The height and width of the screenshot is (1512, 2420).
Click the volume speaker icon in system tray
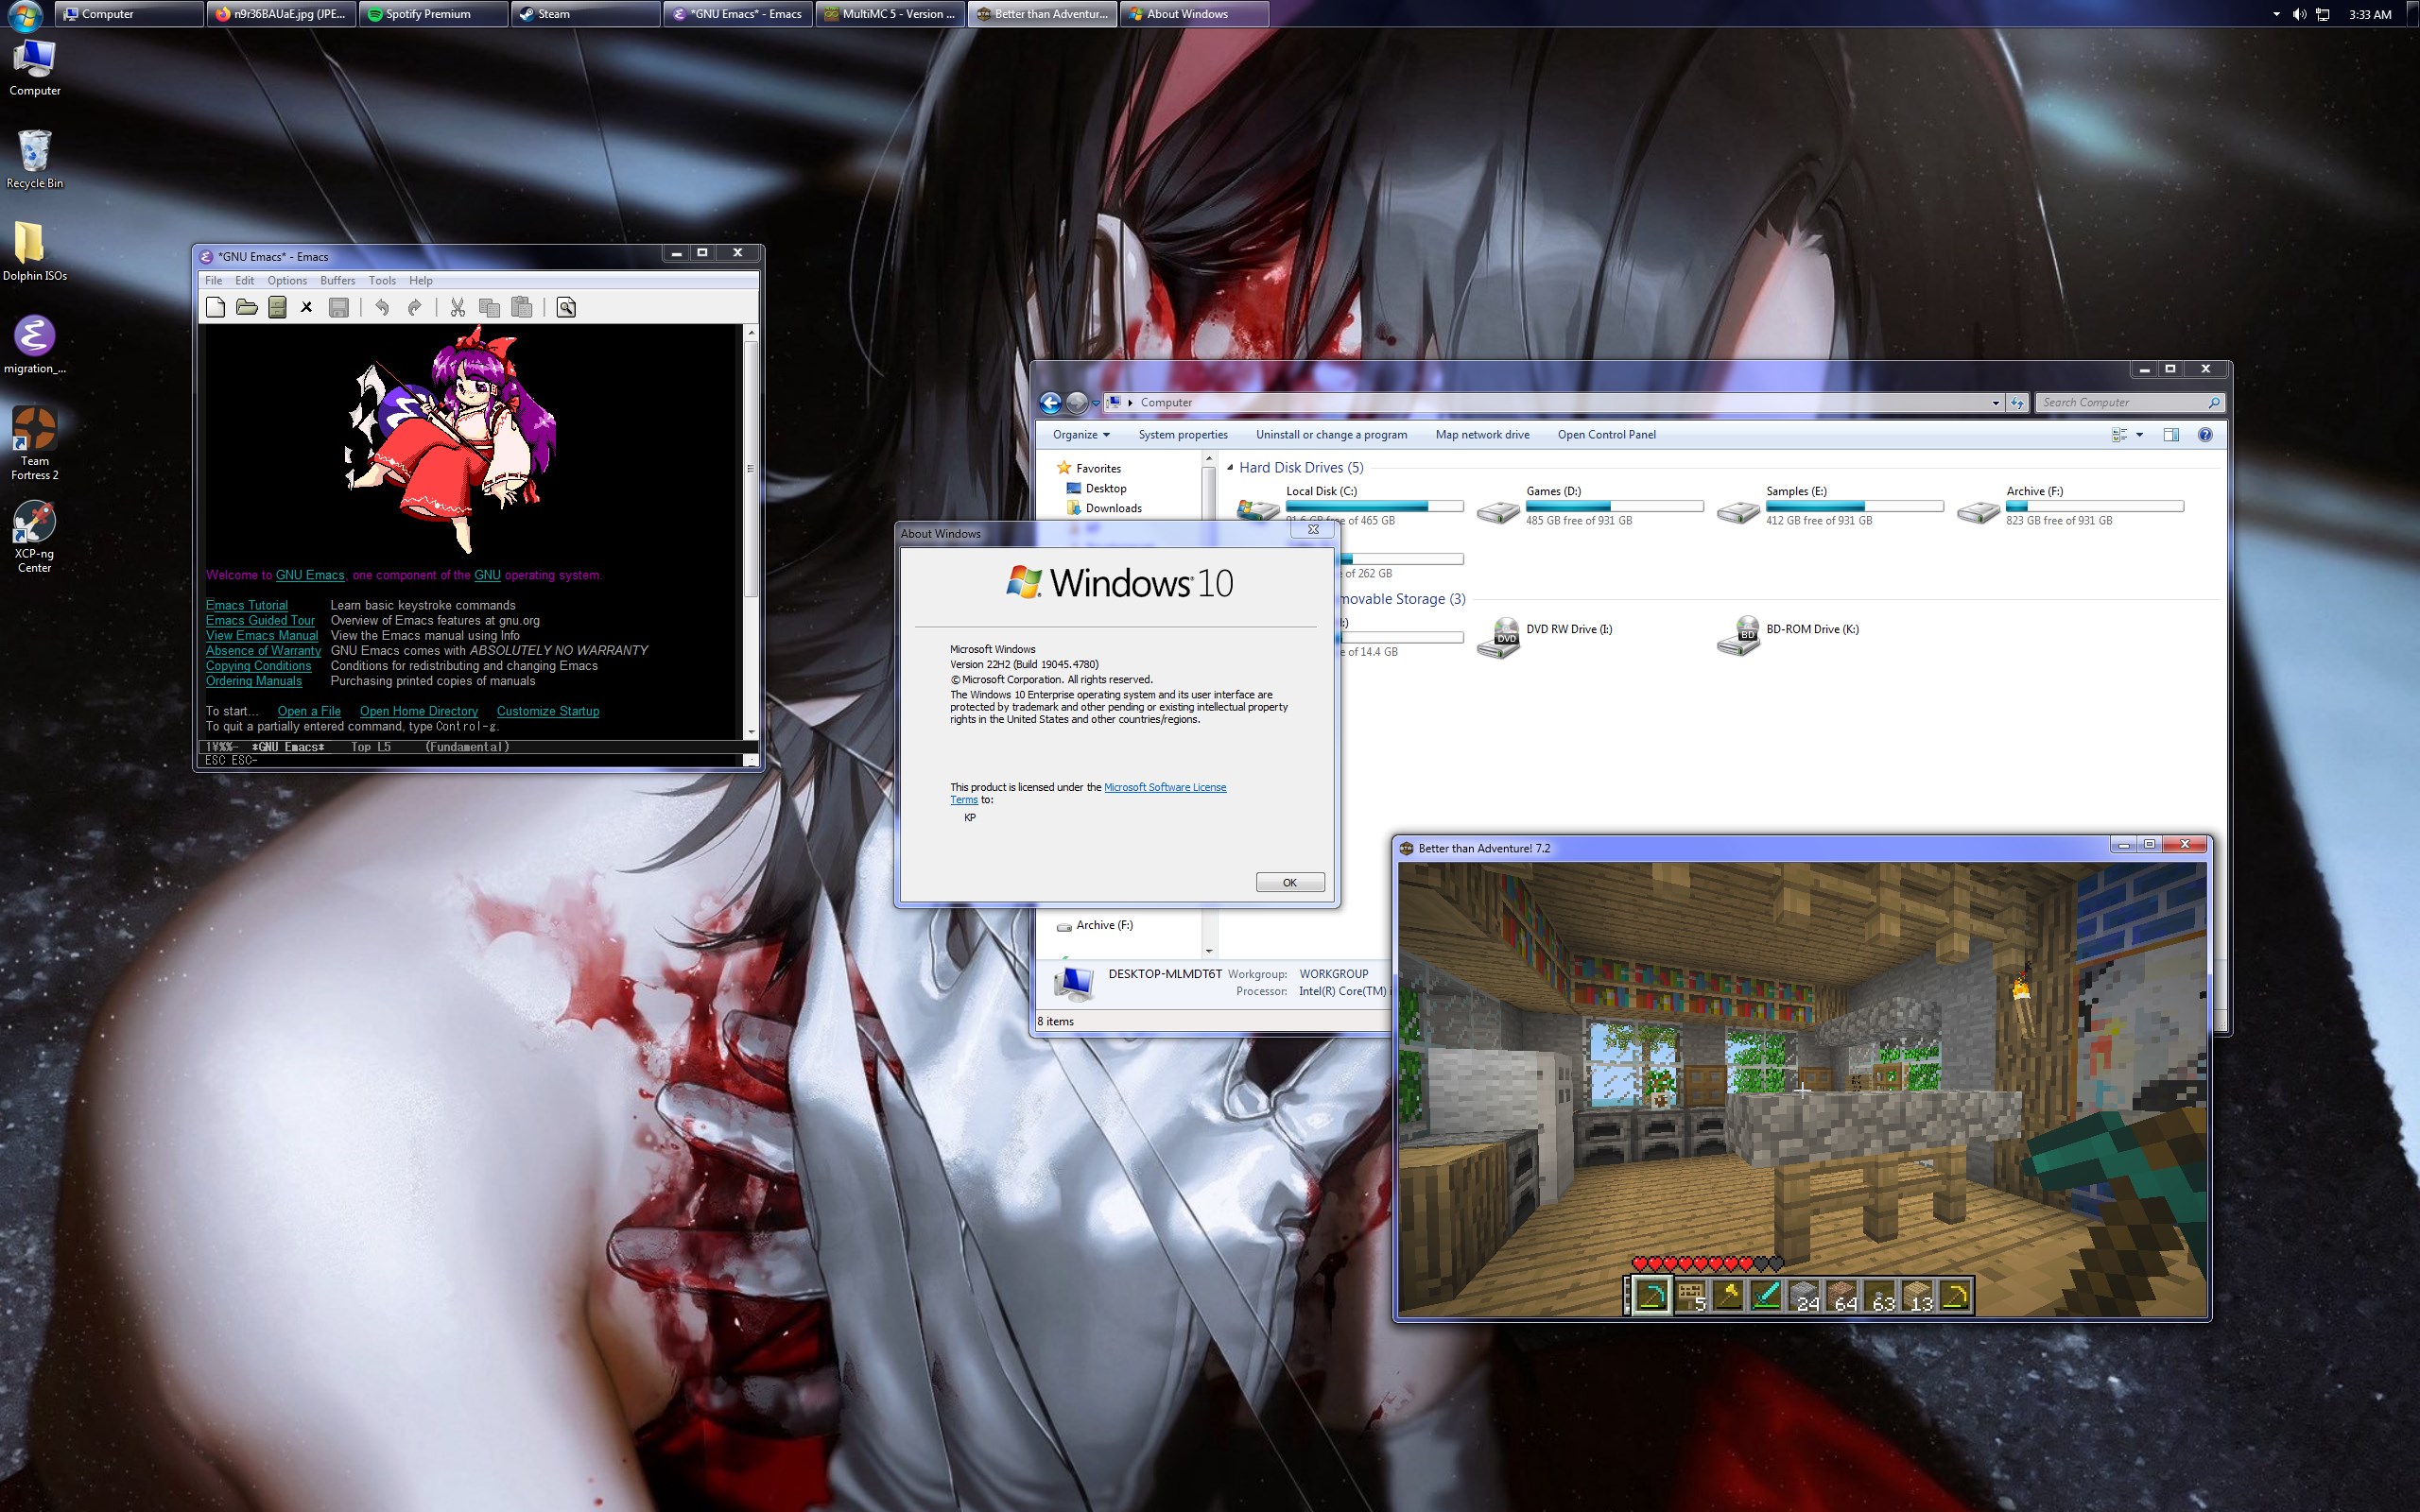point(2299,14)
